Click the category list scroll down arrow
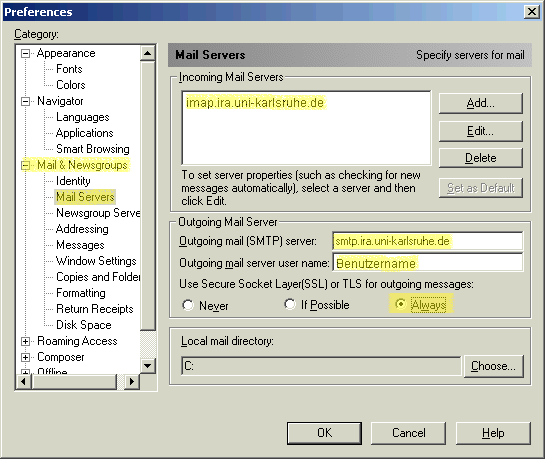Screen dimensions: 545x459 (x=148, y=366)
